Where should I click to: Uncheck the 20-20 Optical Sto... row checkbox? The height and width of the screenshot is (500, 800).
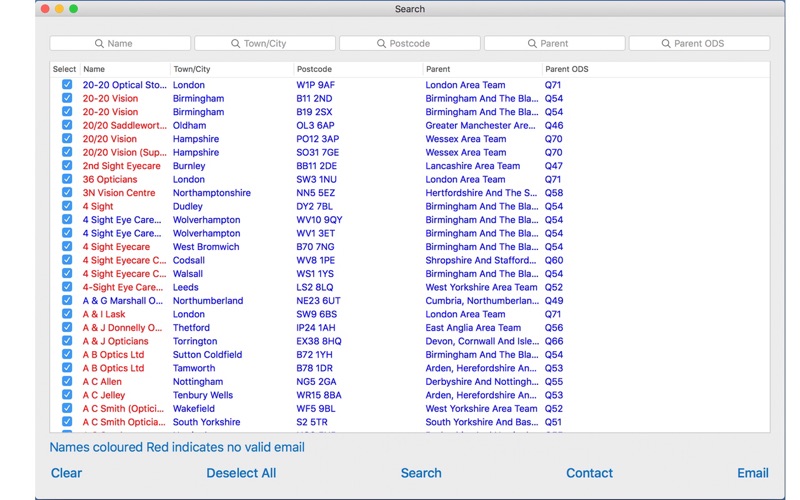67,84
